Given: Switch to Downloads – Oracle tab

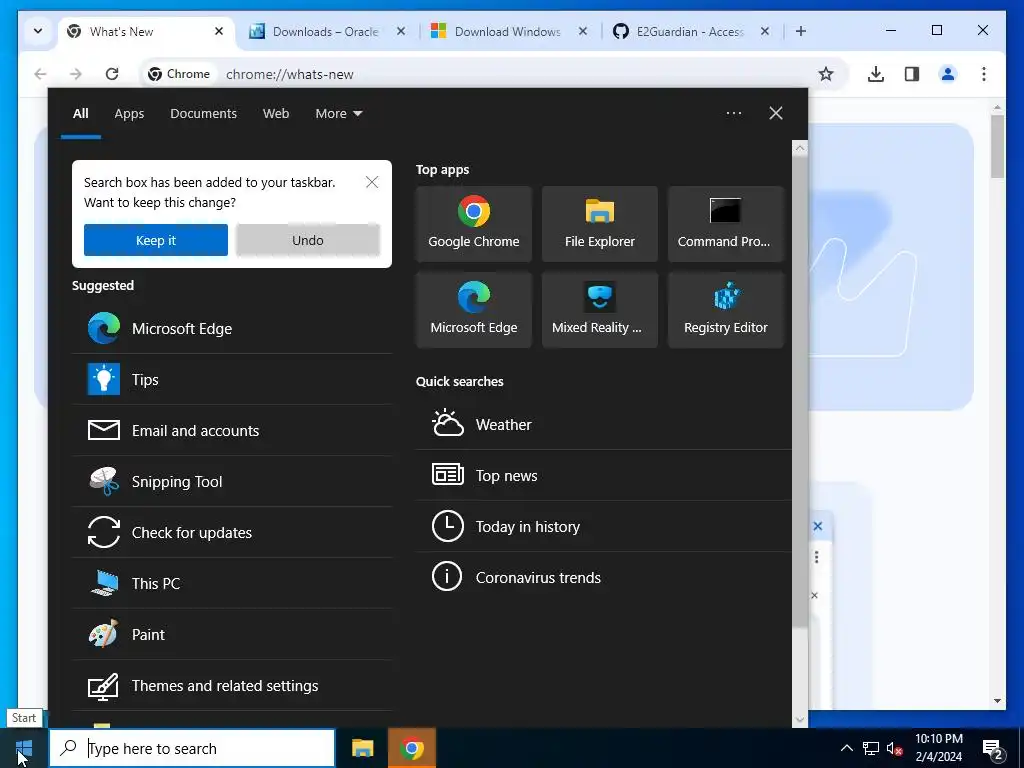Looking at the screenshot, I should tap(325, 31).
